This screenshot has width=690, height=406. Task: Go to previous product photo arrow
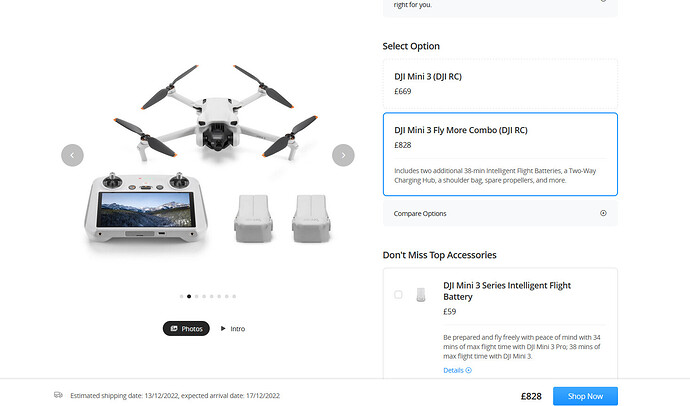72,155
